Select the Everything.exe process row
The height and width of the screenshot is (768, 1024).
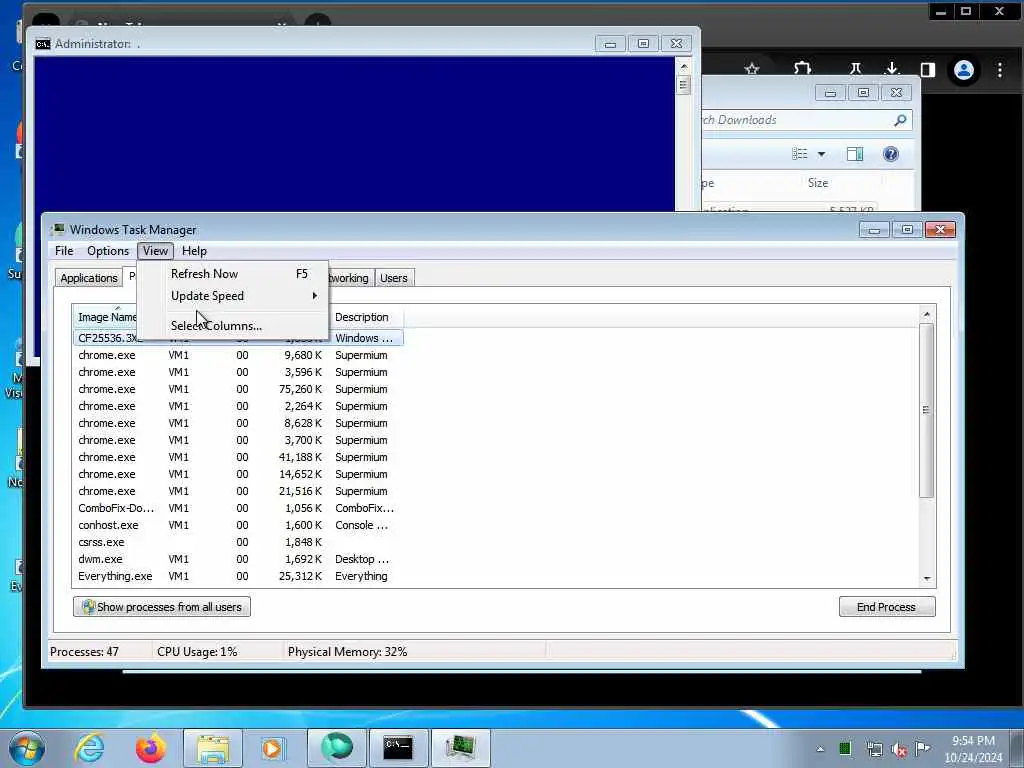point(238,576)
